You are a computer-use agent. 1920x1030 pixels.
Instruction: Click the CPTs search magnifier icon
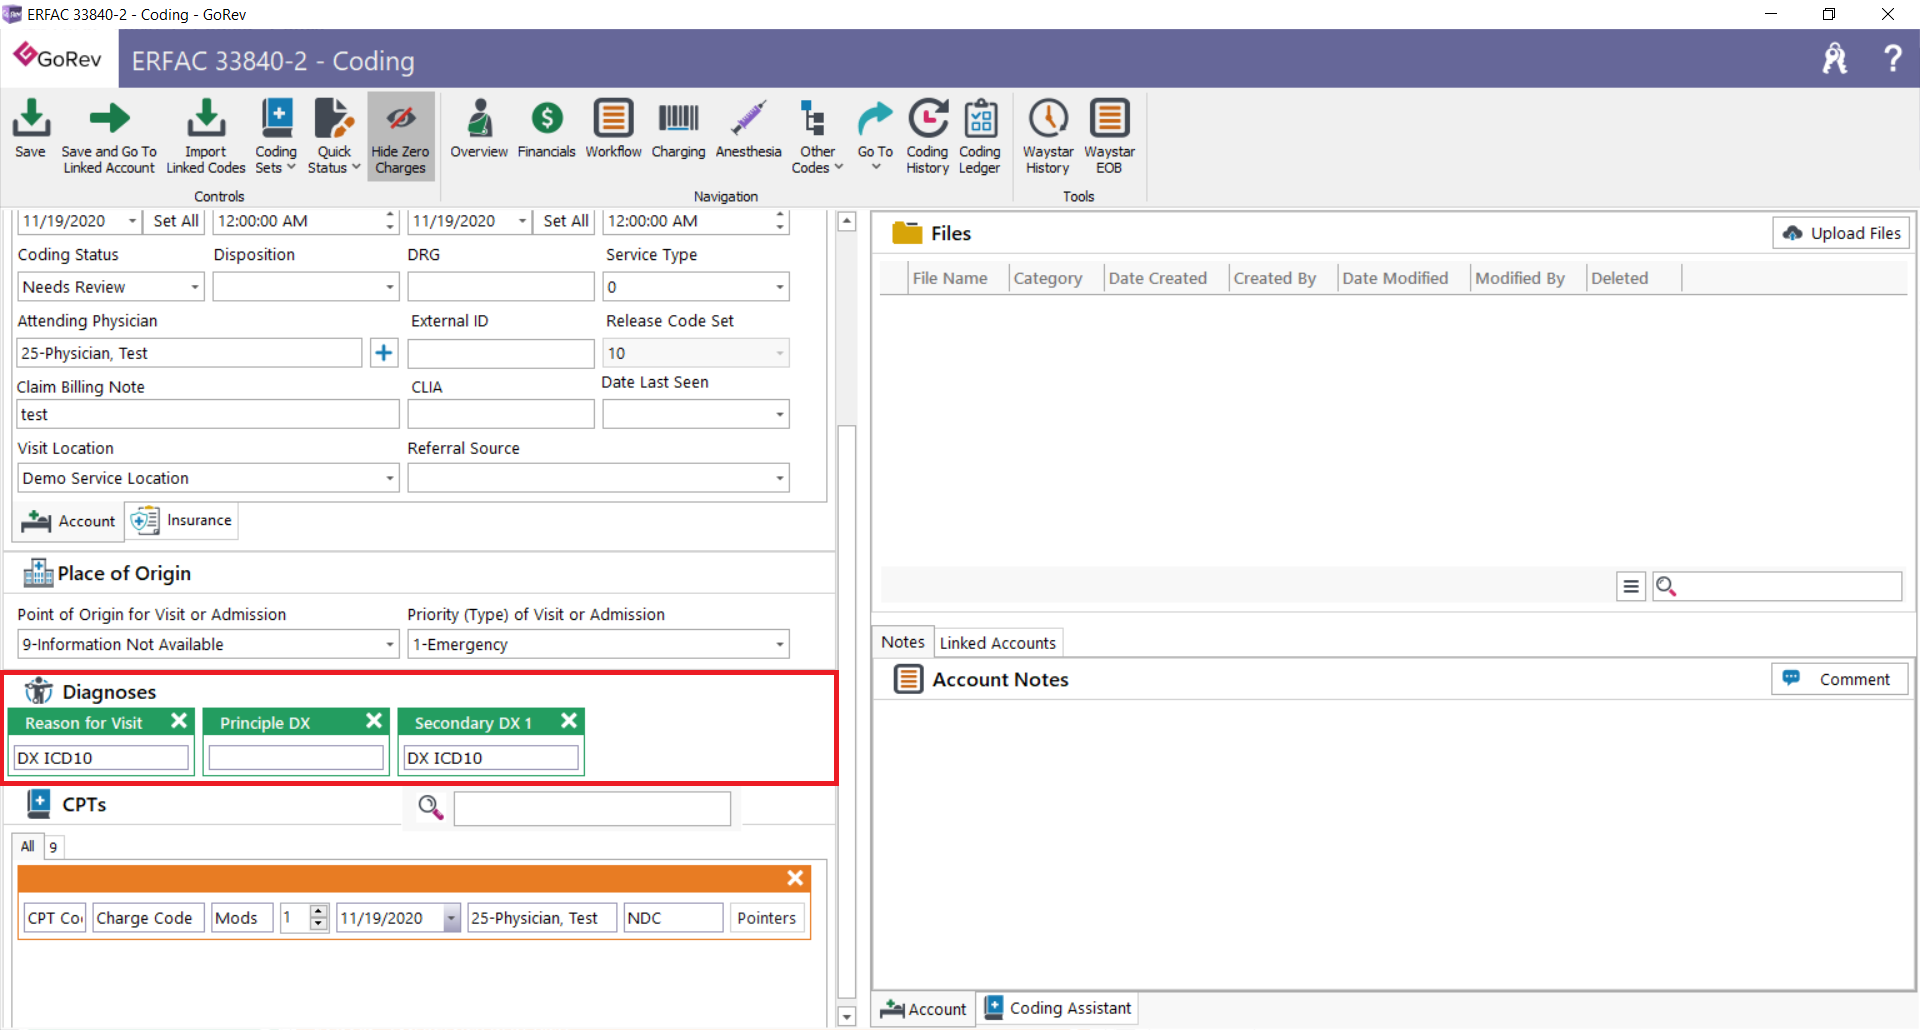coord(431,807)
